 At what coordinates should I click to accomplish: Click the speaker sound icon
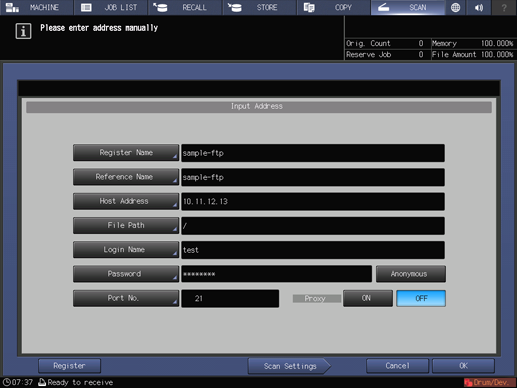click(x=479, y=7)
